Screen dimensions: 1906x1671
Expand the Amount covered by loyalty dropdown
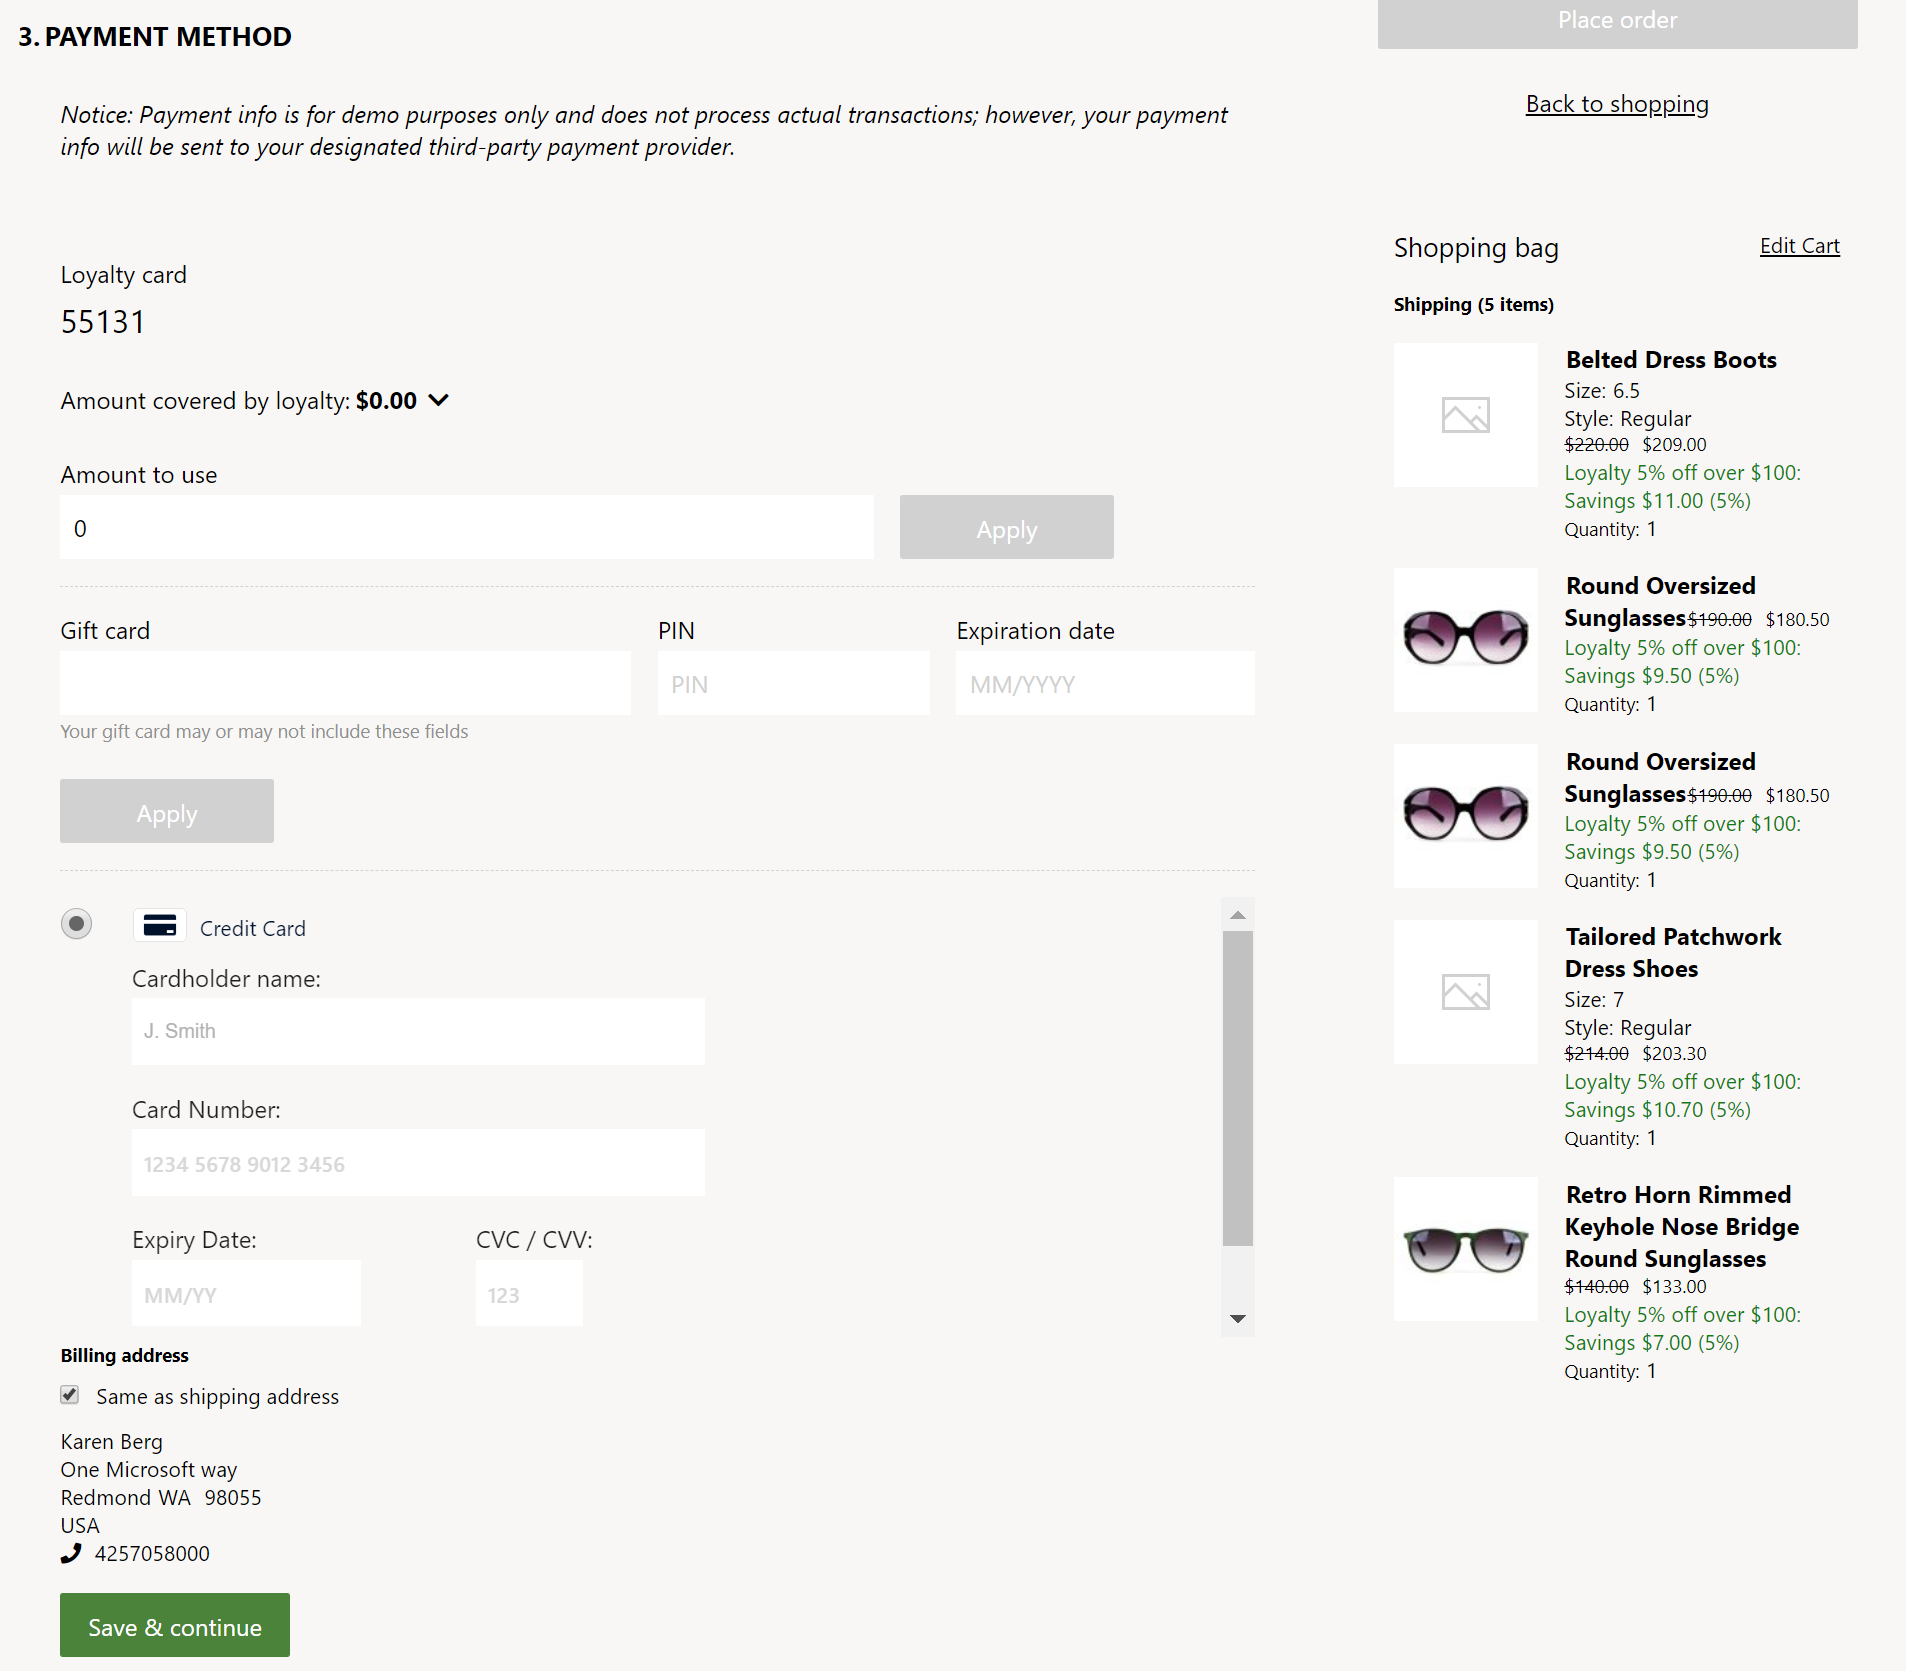click(439, 400)
